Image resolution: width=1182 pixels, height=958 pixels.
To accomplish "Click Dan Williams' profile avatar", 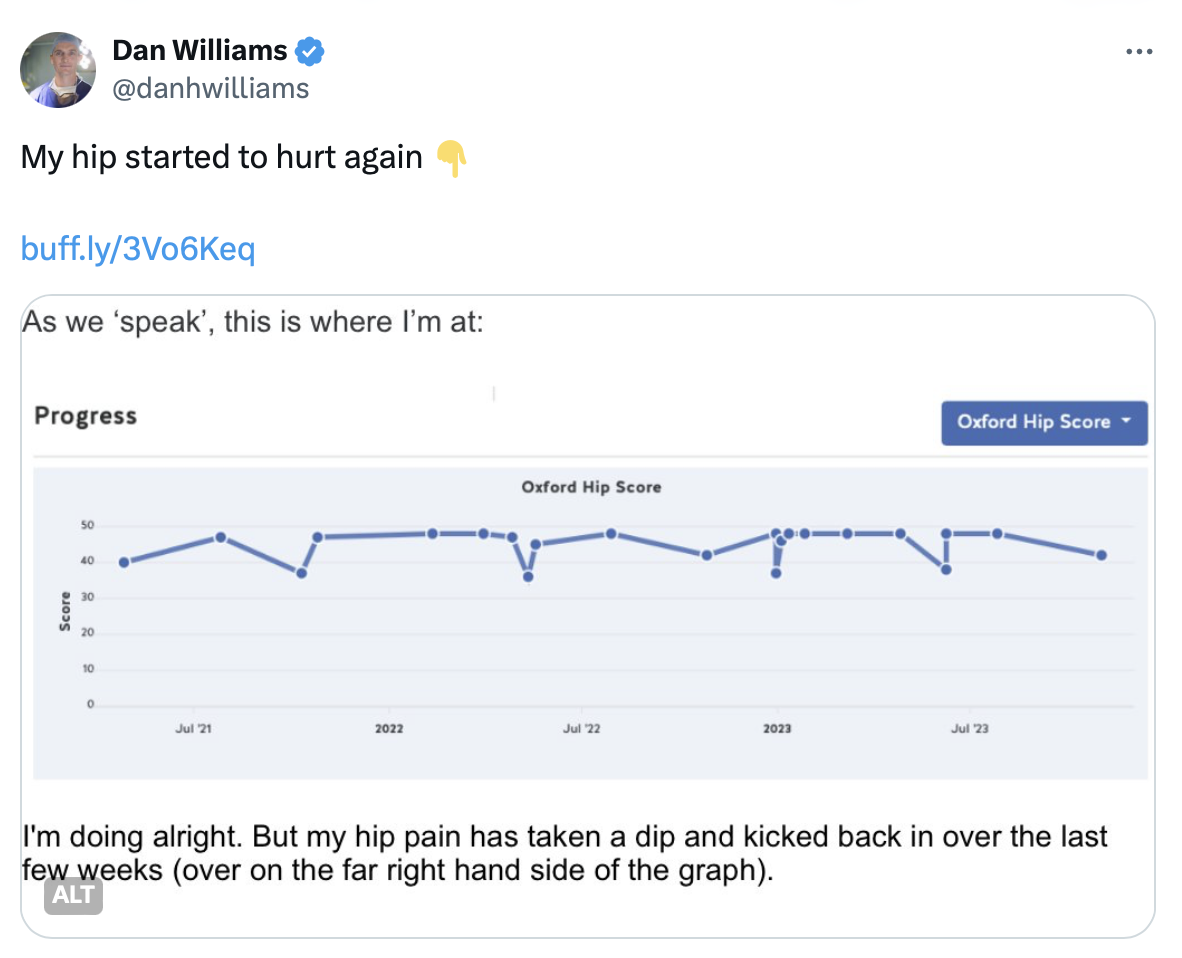I will coord(59,69).
